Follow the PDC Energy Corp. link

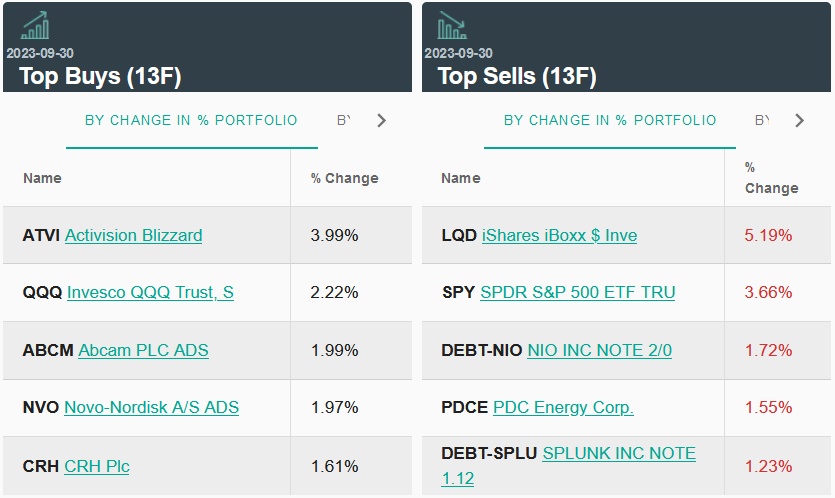(x=562, y=407)
